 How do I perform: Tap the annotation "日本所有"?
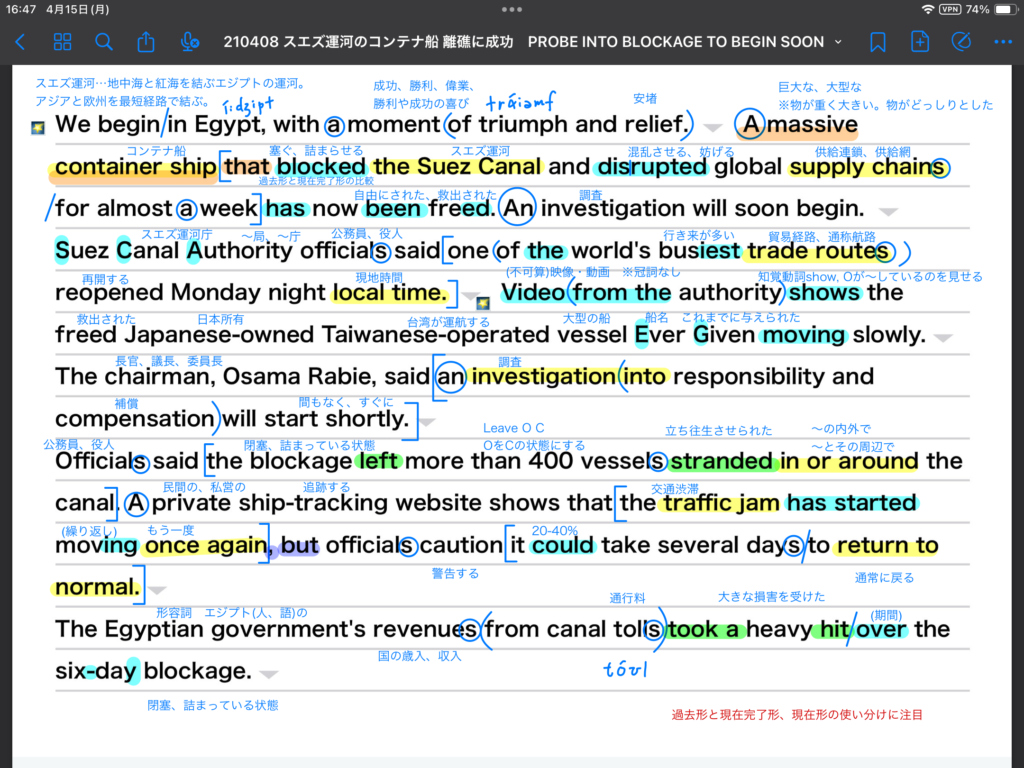(x=220, y=319)
